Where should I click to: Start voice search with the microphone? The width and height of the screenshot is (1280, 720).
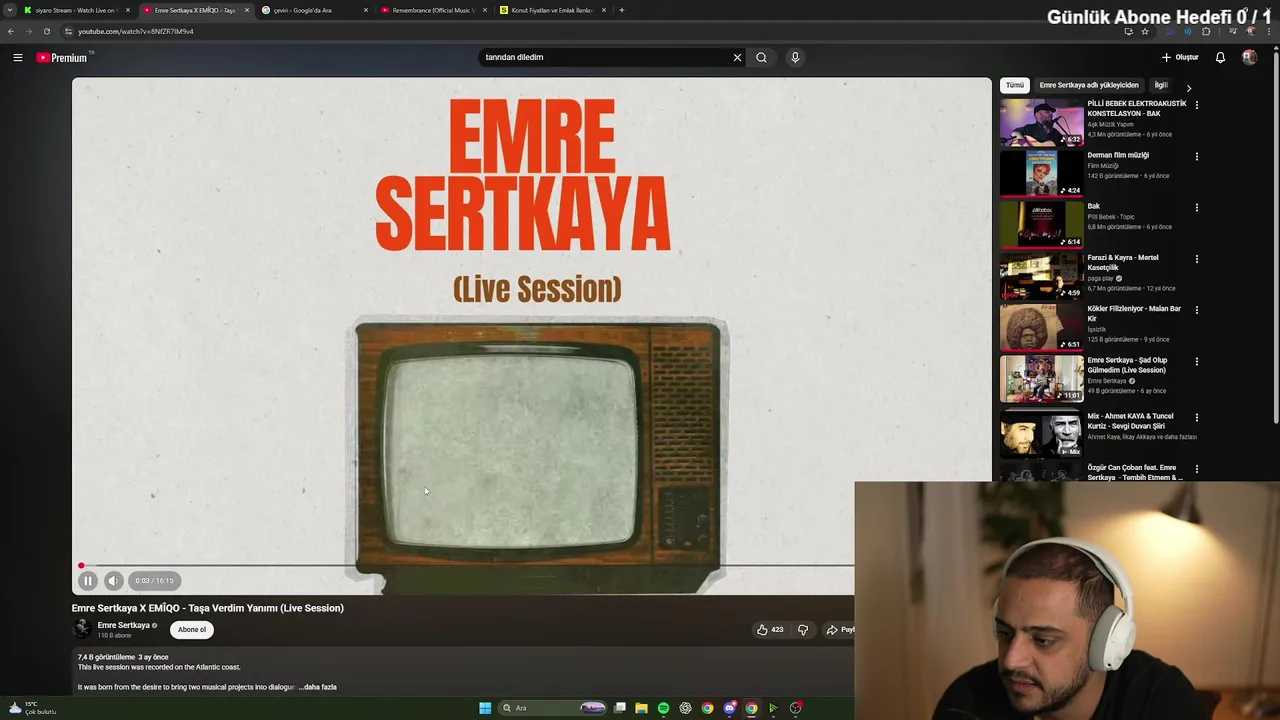pos(795,57)
